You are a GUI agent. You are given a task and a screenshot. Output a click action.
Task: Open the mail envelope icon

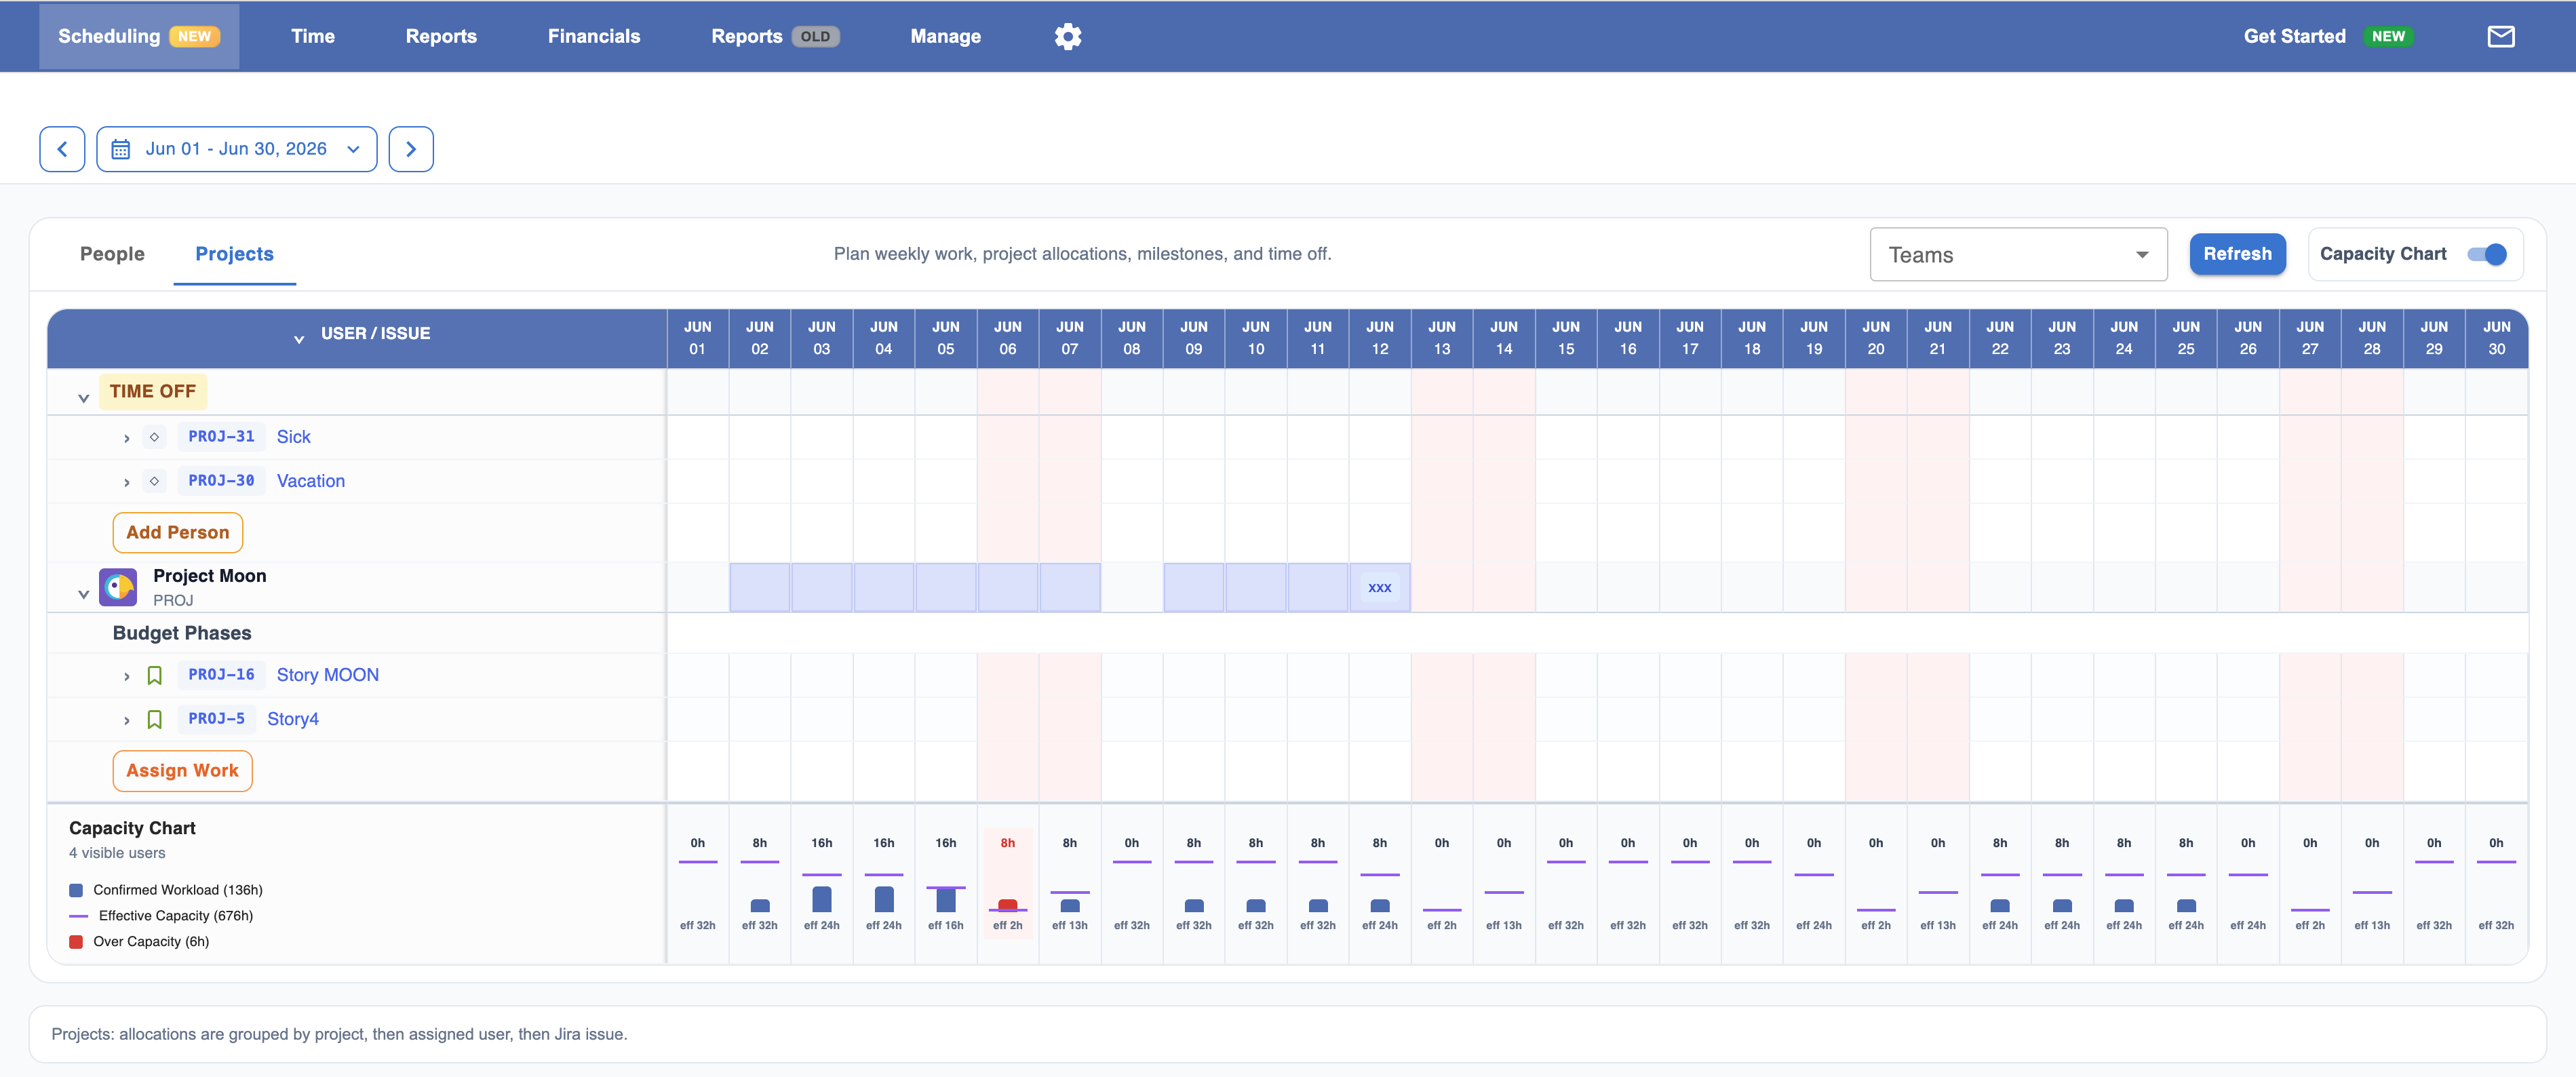click(2500, 36)
